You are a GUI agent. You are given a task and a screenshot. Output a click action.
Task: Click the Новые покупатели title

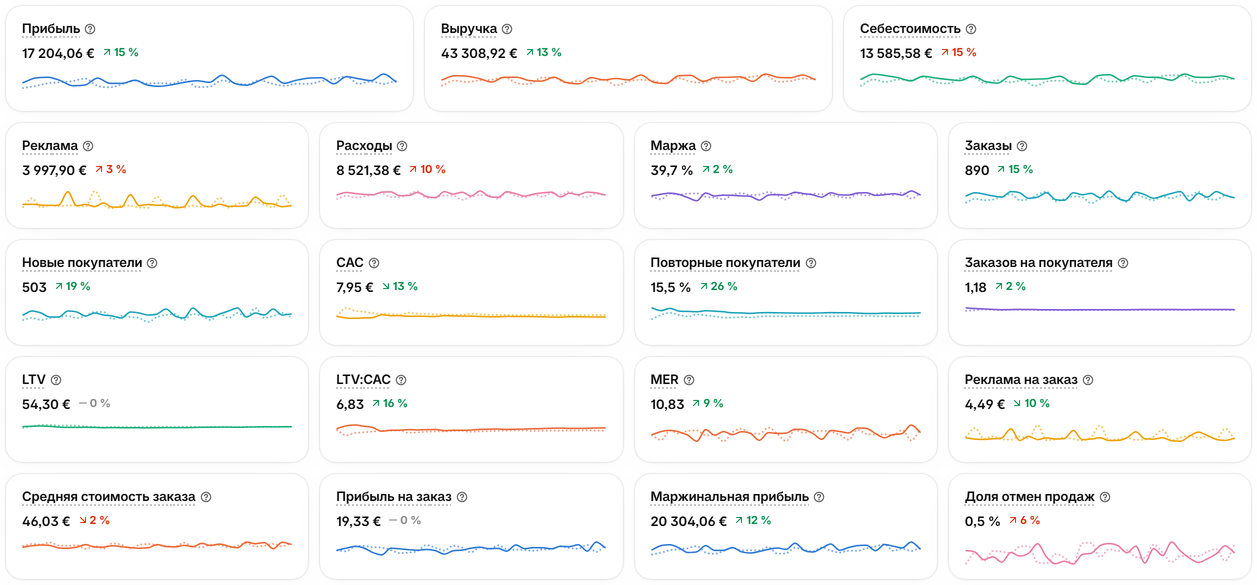coord(82,263)
